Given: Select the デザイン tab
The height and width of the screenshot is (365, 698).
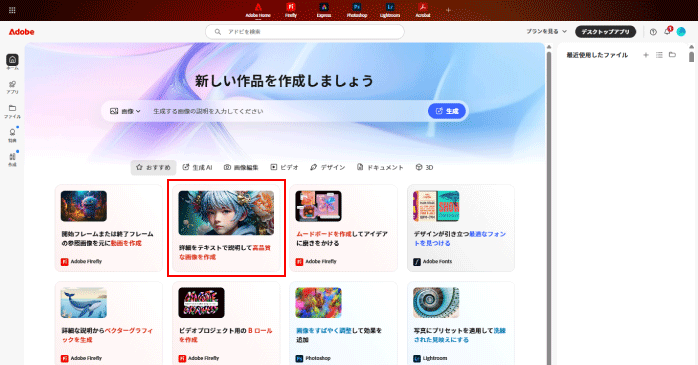Looking at the screenshot, I should [x=328, y=167].
